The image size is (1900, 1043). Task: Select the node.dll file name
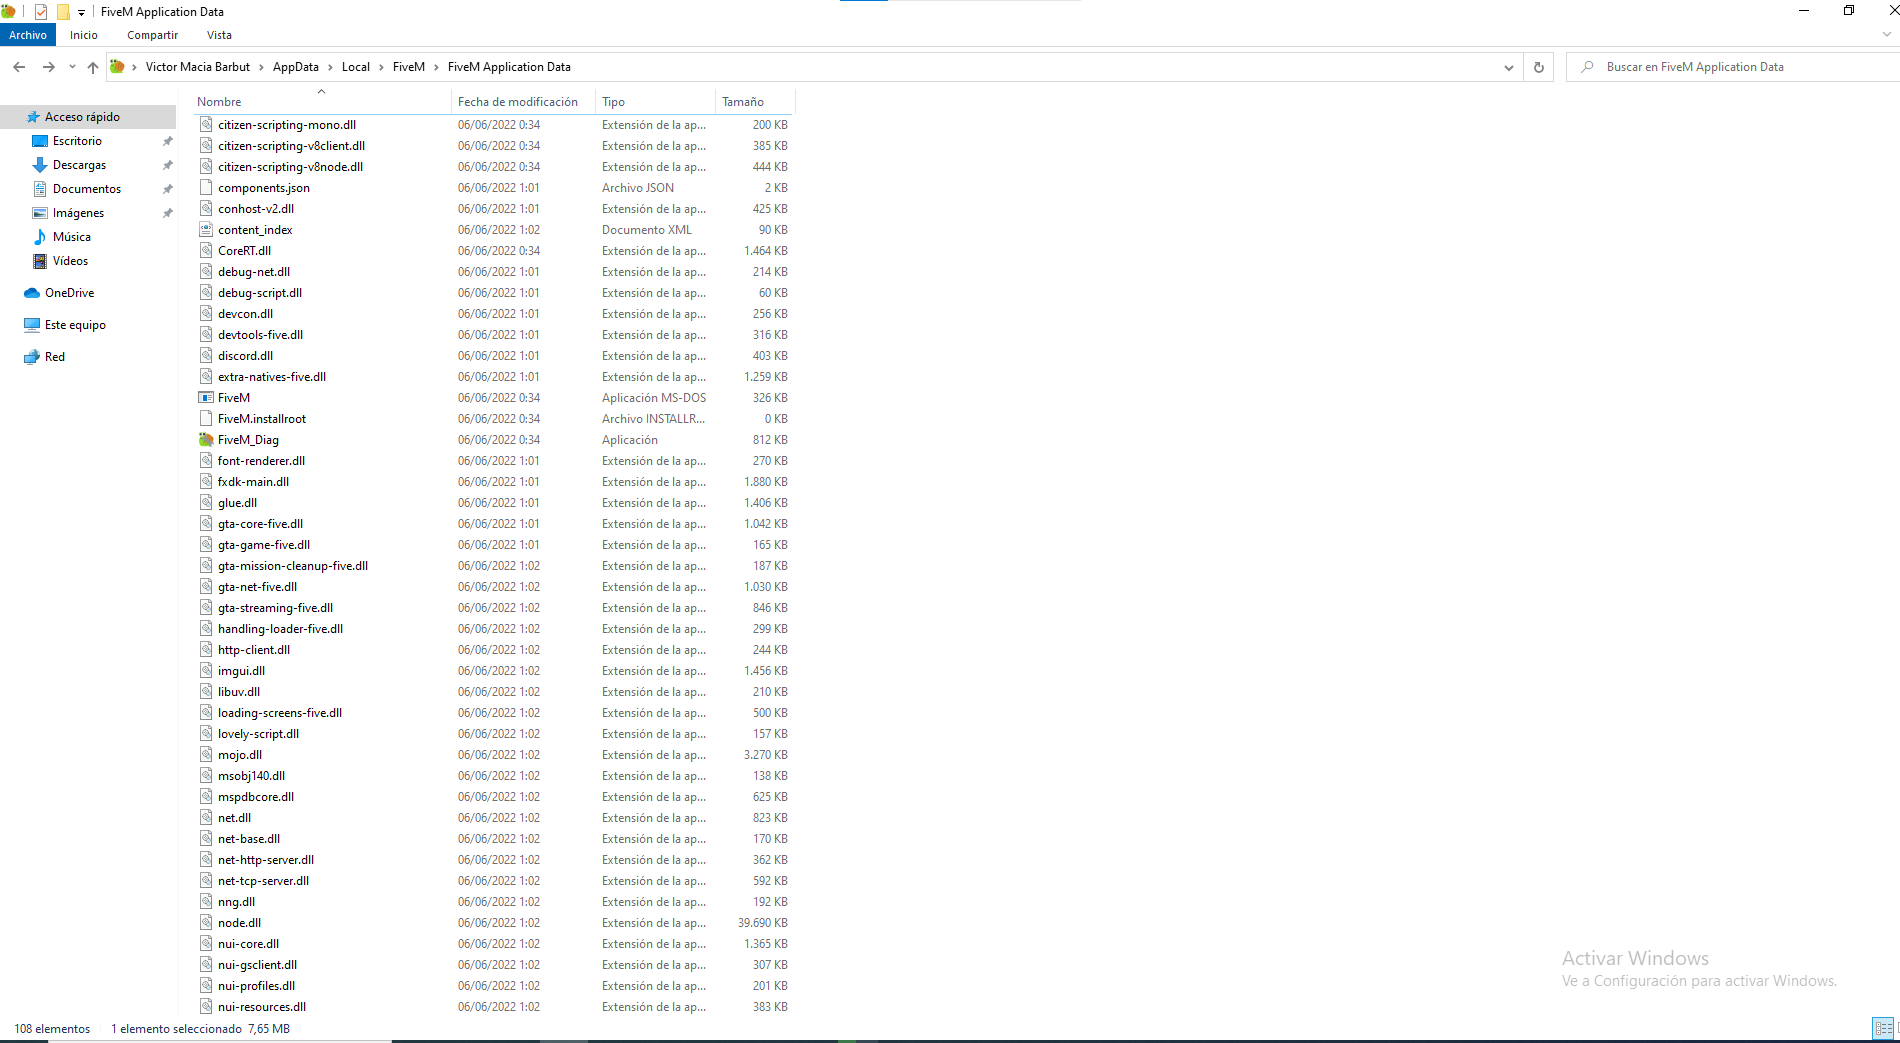(239, 923)
